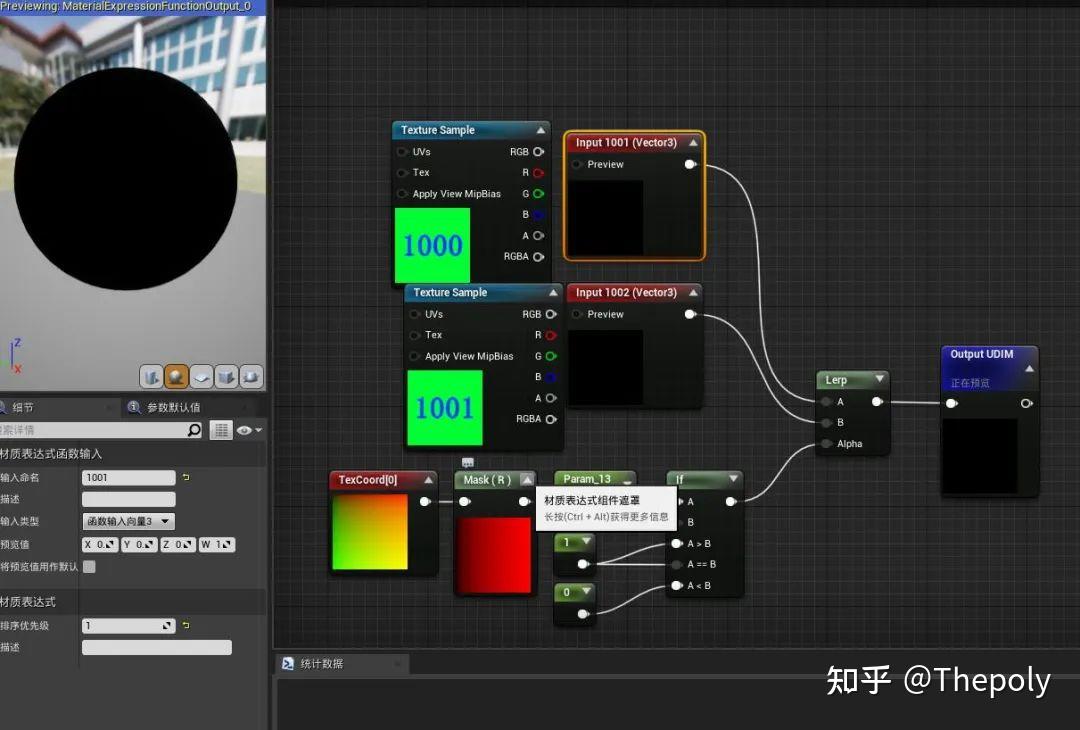Image resolution: width=1080 pixels, height=730 pixels.
Task: Click revert arrow next to input name 1001
Action: click(x=185, y=477)
